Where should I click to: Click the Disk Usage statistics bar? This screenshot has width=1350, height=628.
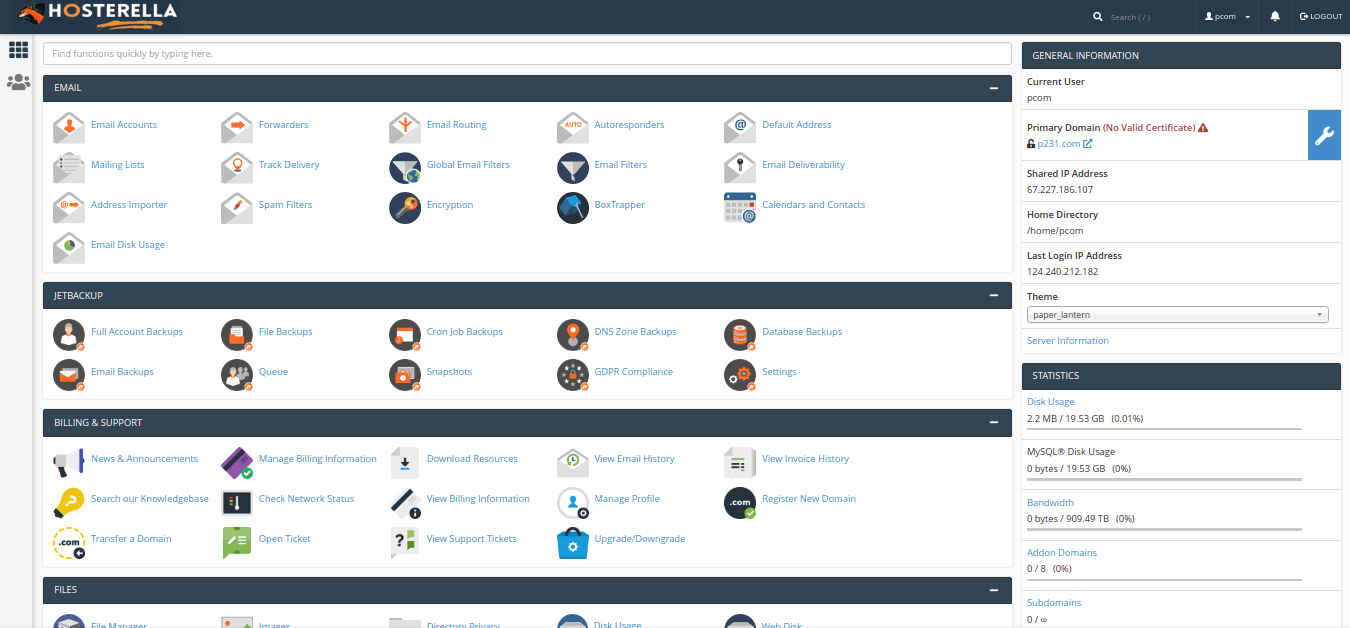(1164, 428)
